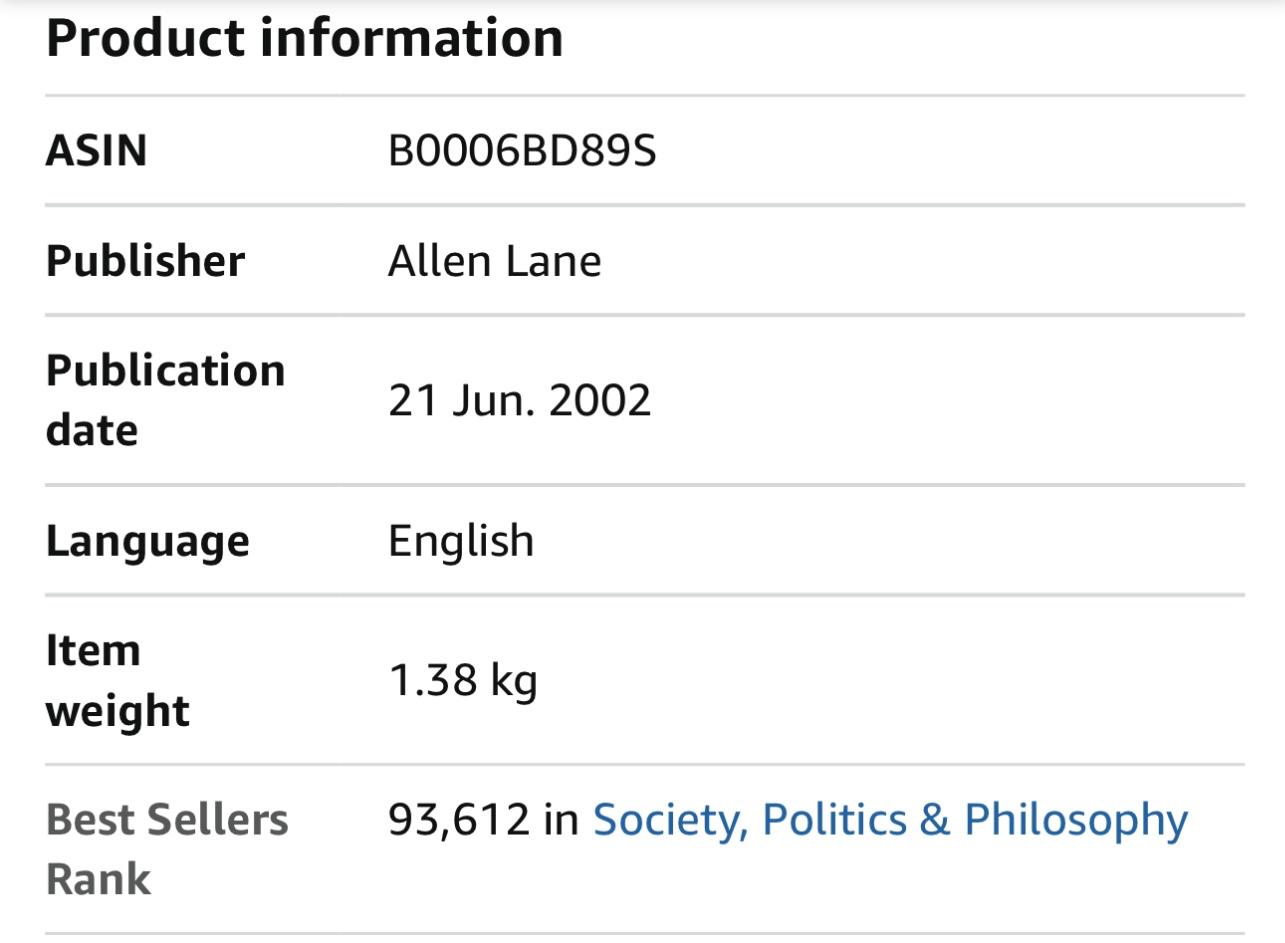Select the rank number 93,612
This screenshot has height=943, width=1285.
pyautogui.click(x=458, y=820)
